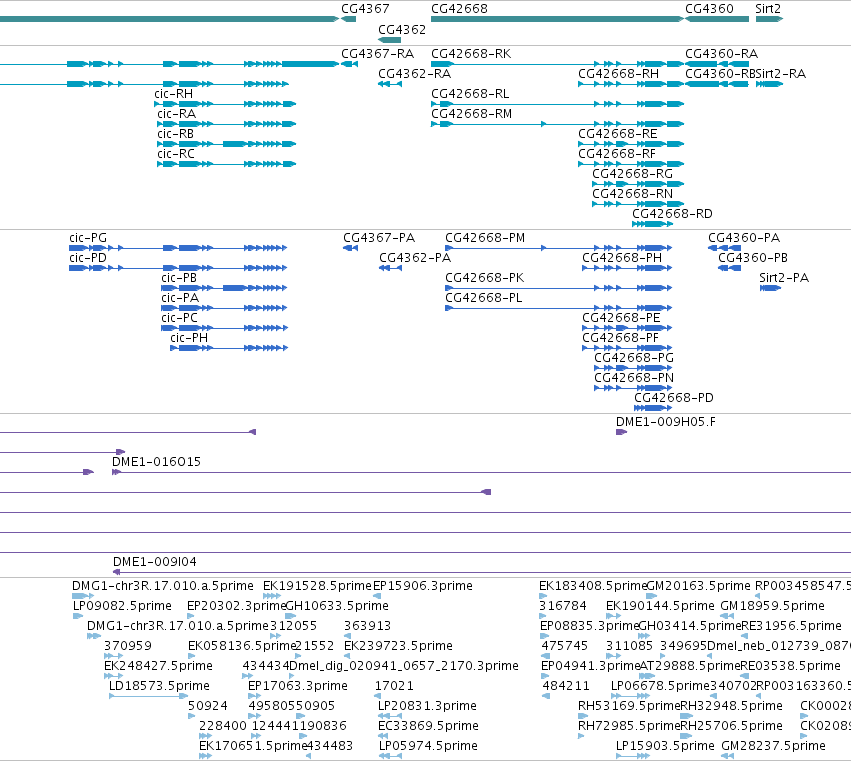Select the LP09082.5prime EST label
The width and height of the screenshot is (851, 761).
pyautogui.click(x=122, y=606)
